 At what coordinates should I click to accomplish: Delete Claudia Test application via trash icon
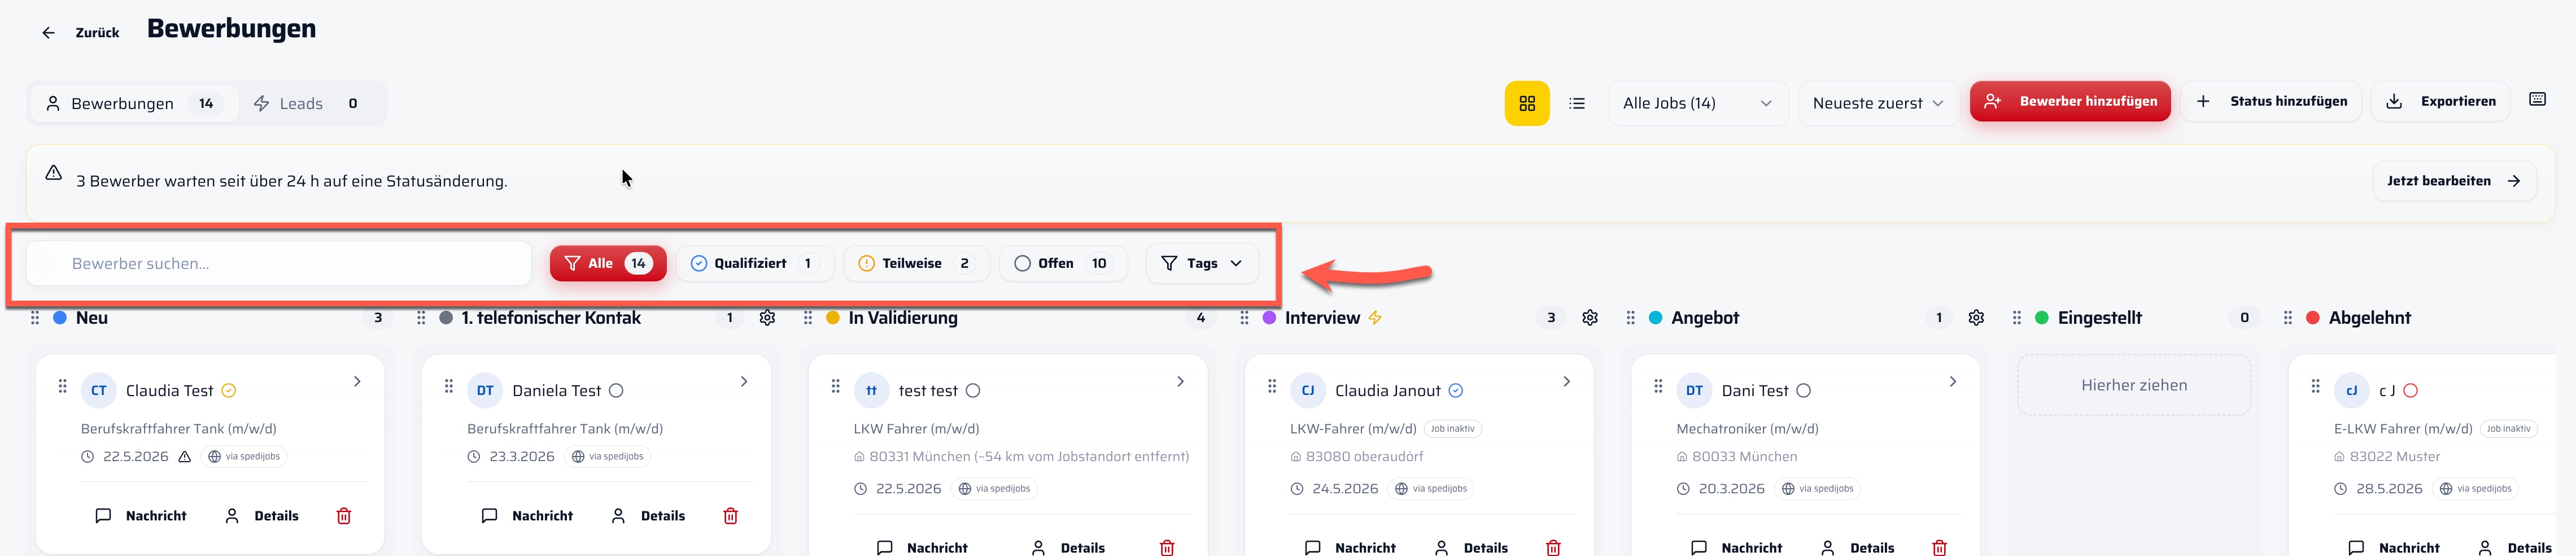click(x=344, y=516)
